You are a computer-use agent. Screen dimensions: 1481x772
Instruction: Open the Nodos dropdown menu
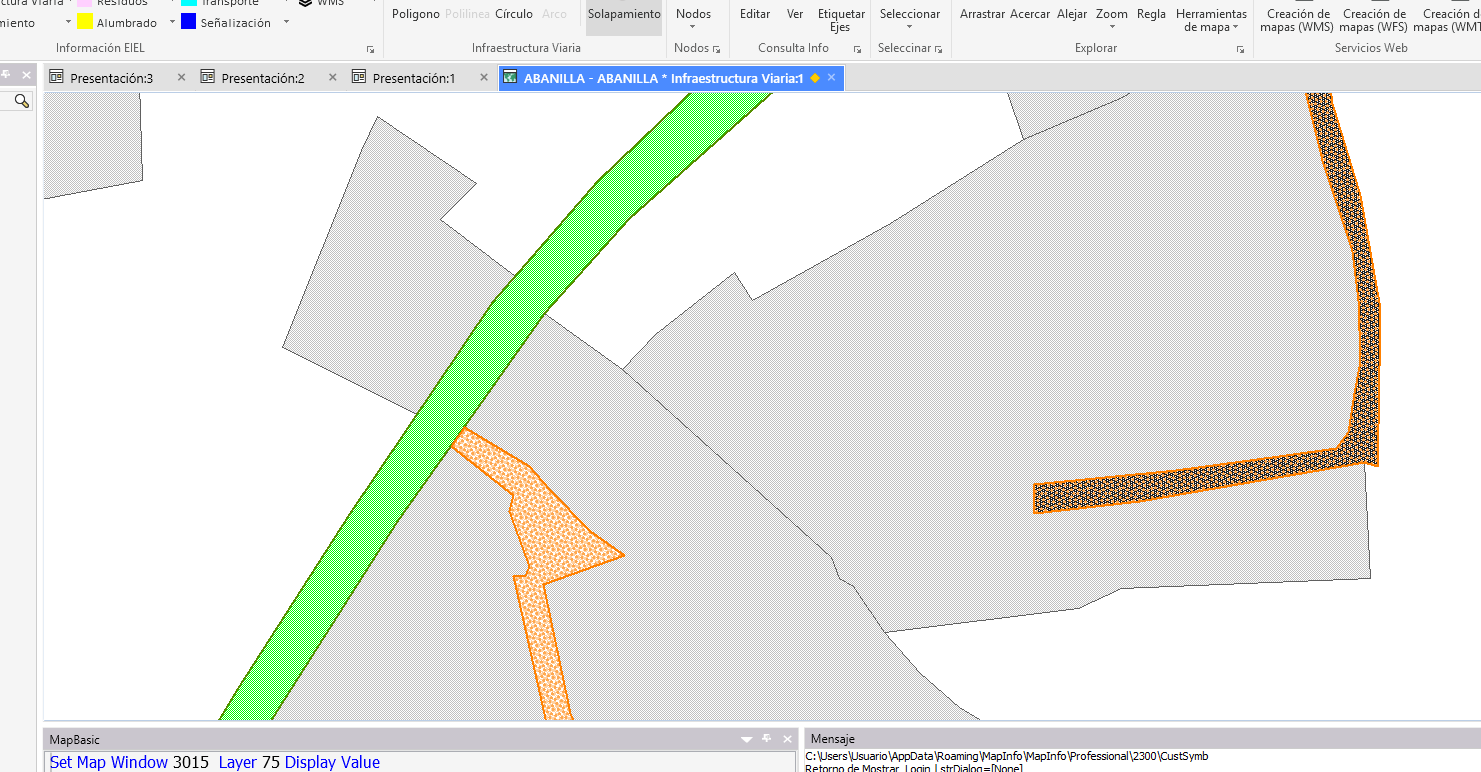[693, 18]
